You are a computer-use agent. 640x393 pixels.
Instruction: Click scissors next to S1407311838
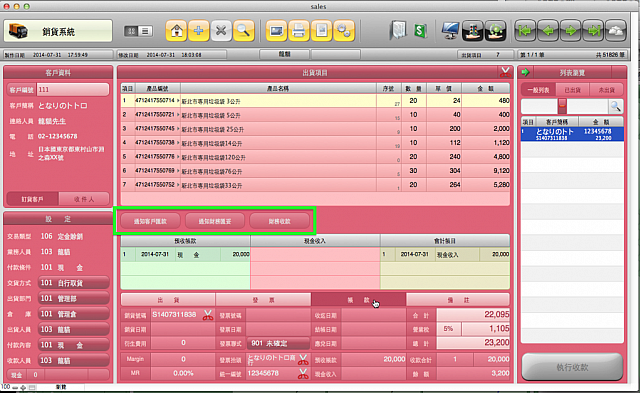point(208,315)
